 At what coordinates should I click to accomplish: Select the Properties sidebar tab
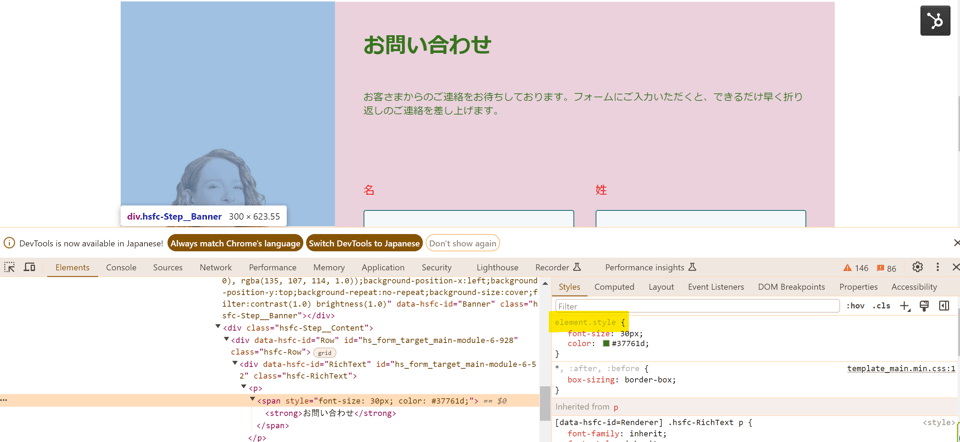pyautogui.click(x=858, y=287)
